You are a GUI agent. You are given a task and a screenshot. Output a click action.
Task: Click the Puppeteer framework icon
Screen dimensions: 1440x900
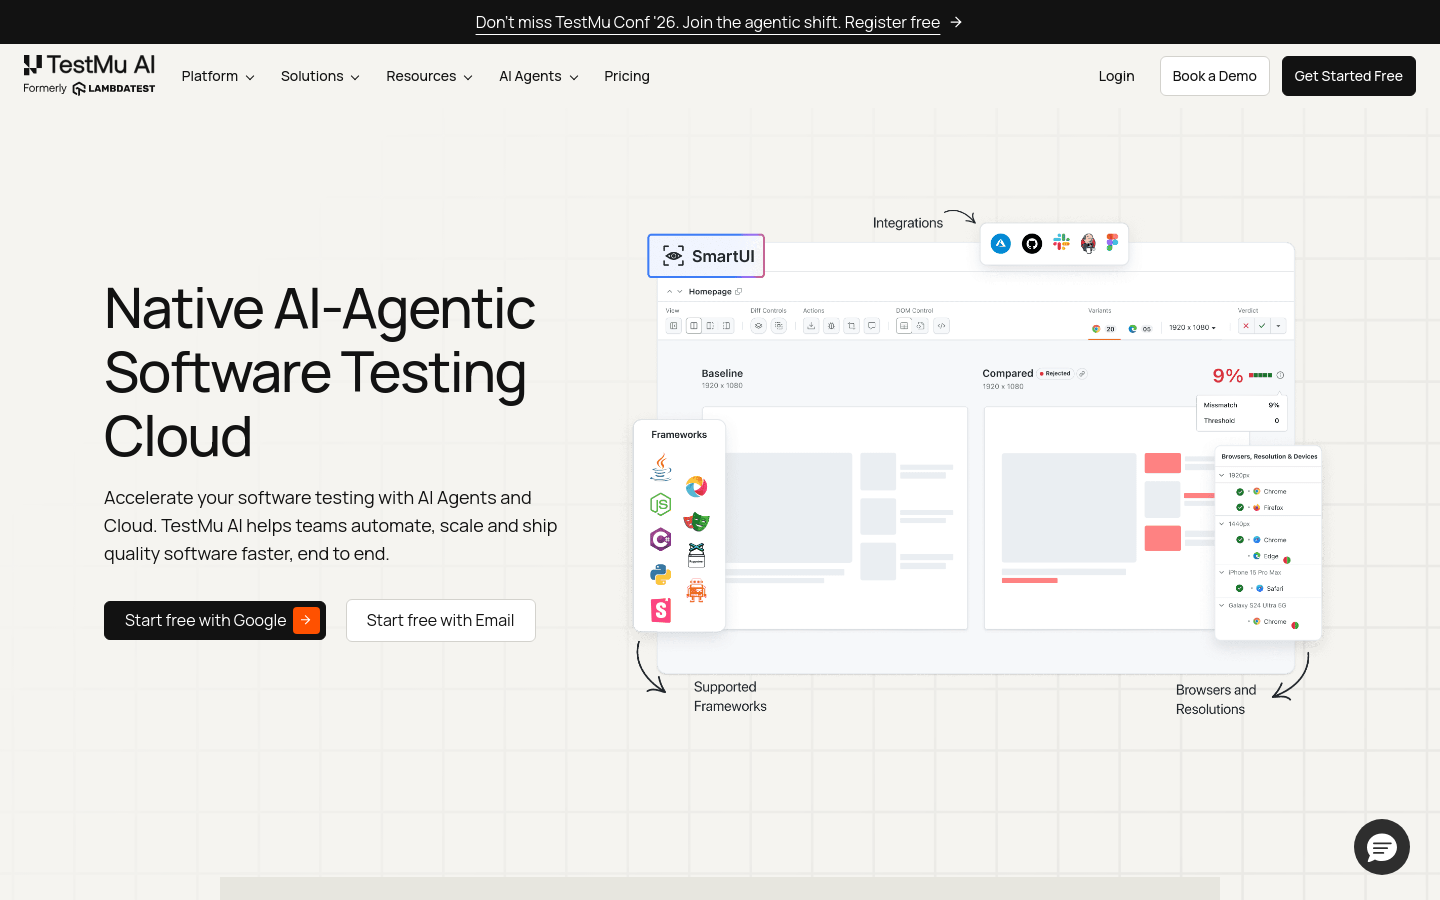696,555
